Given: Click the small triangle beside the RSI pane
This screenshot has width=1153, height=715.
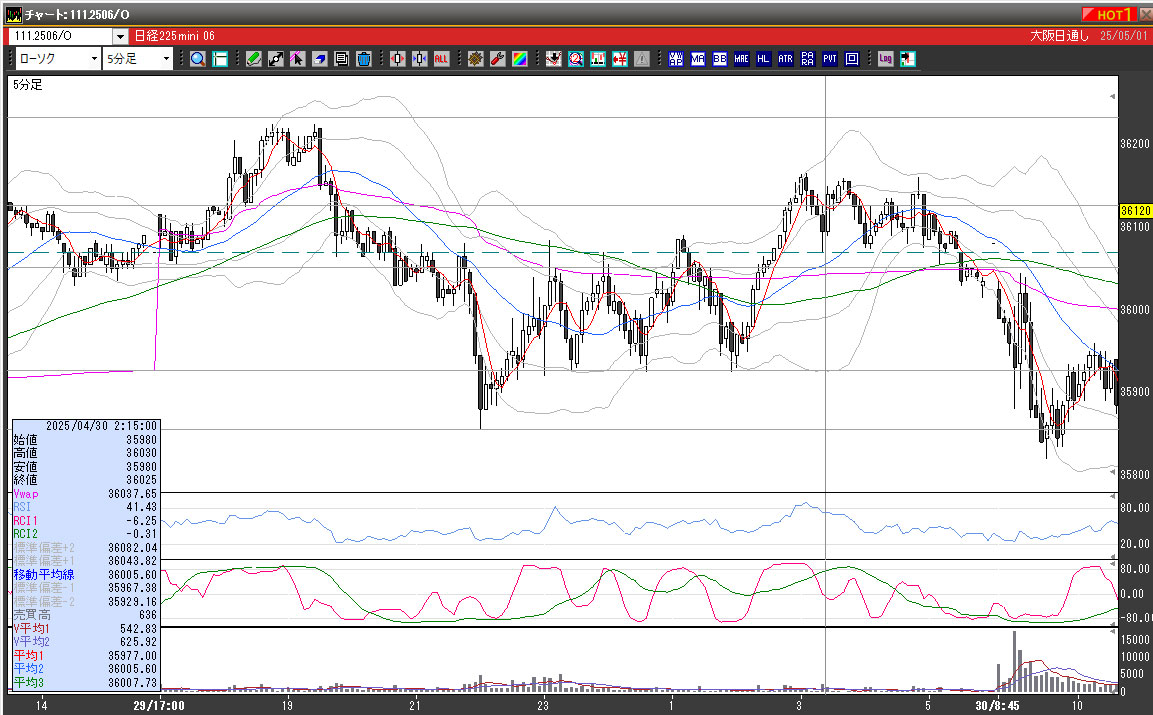Looking at the screenshot, I should point(1112,497).
